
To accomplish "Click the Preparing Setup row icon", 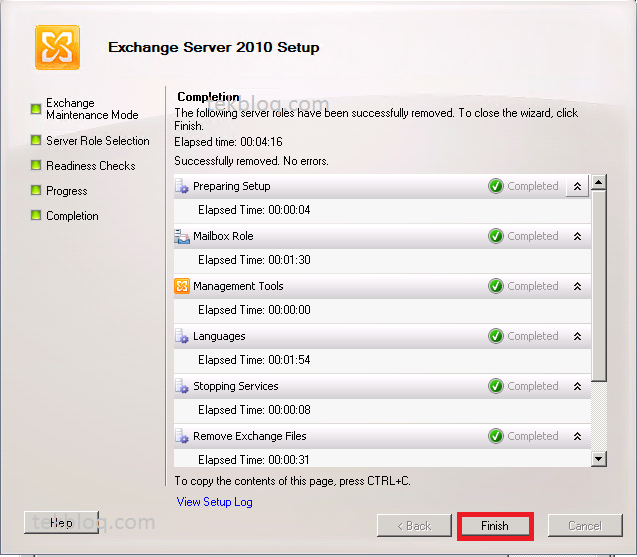I will (x=182, y=186).
